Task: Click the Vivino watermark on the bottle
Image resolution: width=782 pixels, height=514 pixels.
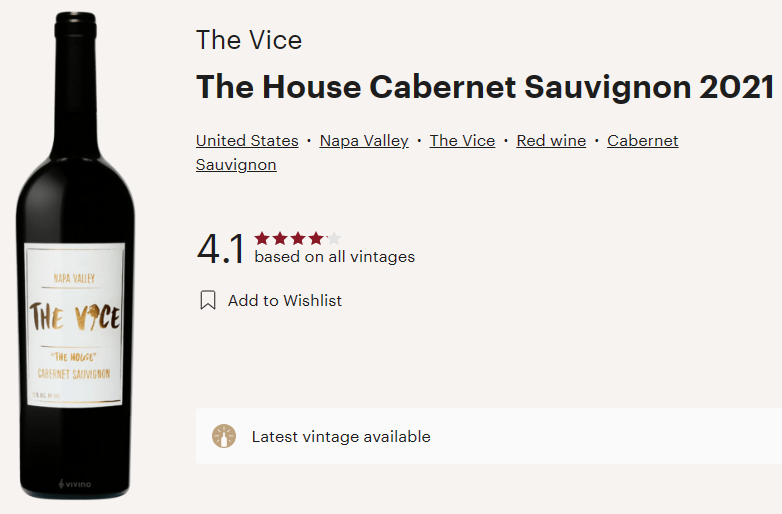Action: click(75, 485)
